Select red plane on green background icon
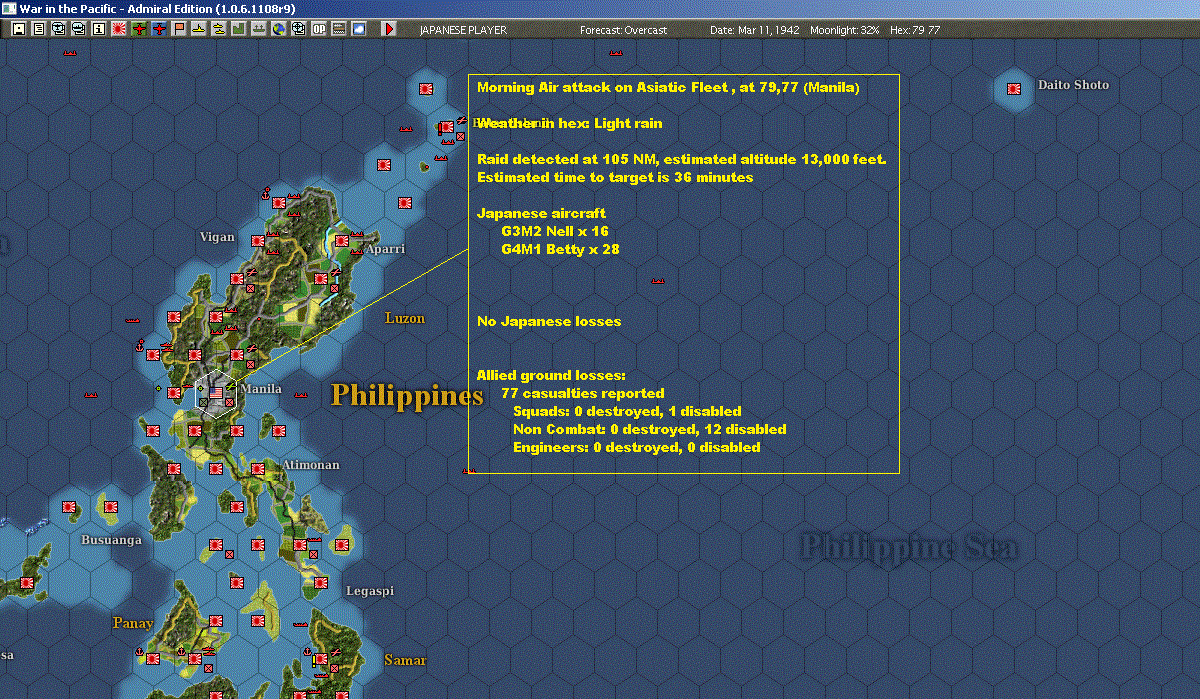Screen dimensions: 1200x699 138,29
